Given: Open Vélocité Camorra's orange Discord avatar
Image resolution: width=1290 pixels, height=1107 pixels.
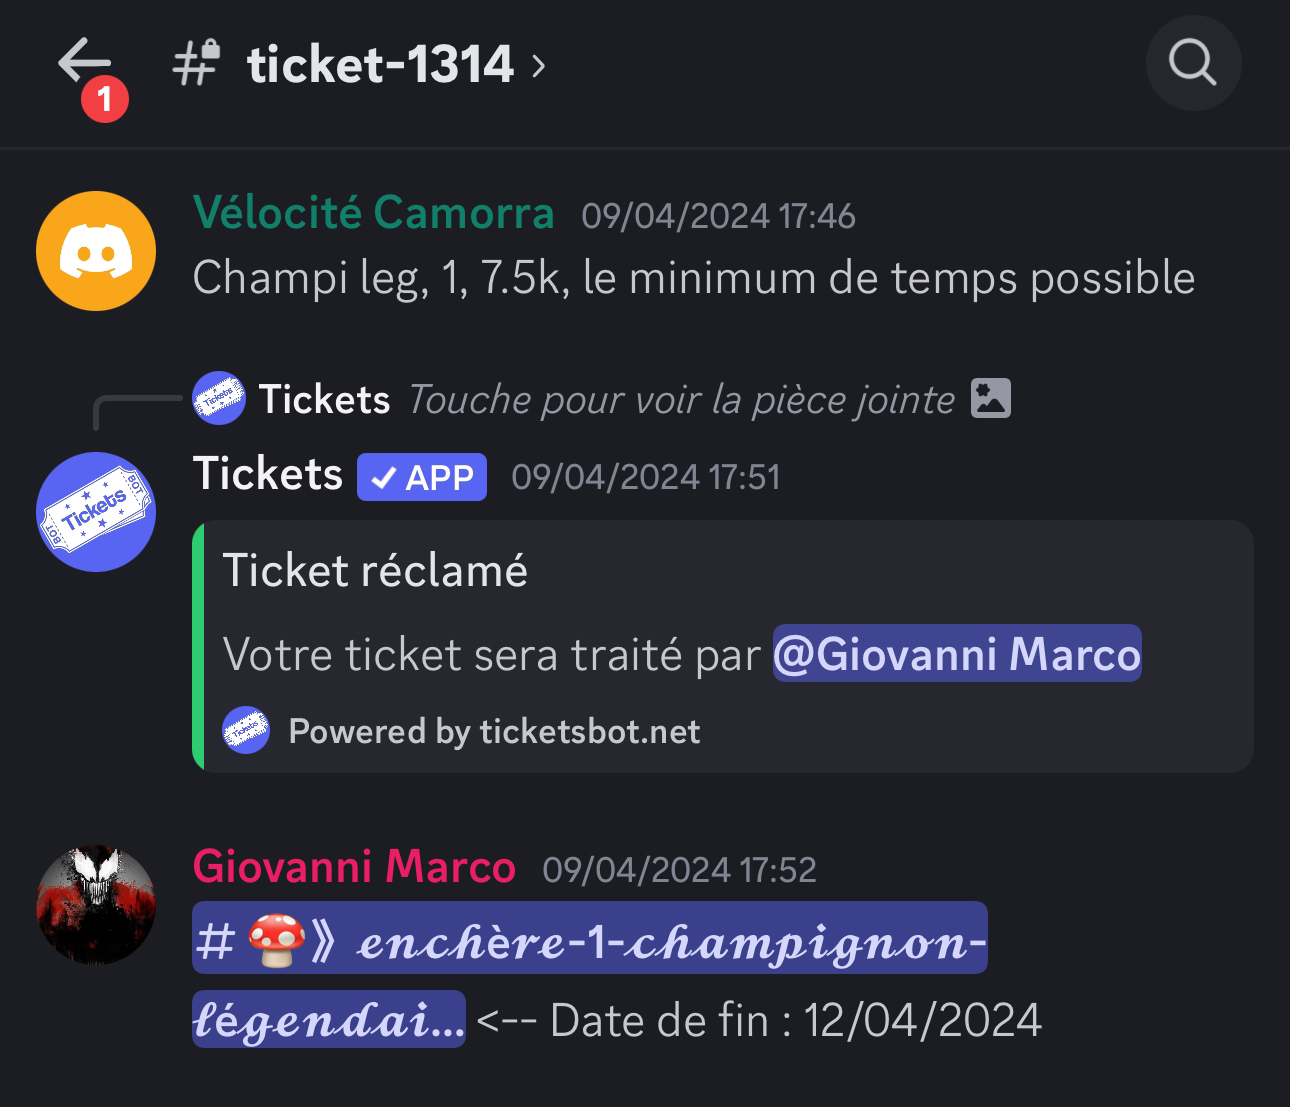Looking at the screenshot, I should (x=96, y=251).
